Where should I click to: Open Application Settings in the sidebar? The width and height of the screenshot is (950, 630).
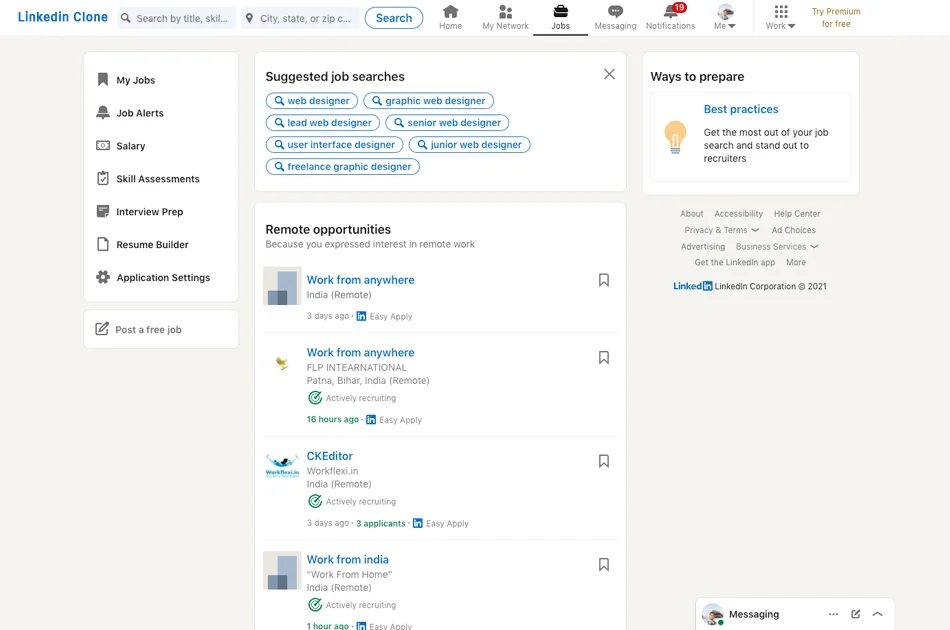click(163, 278)
